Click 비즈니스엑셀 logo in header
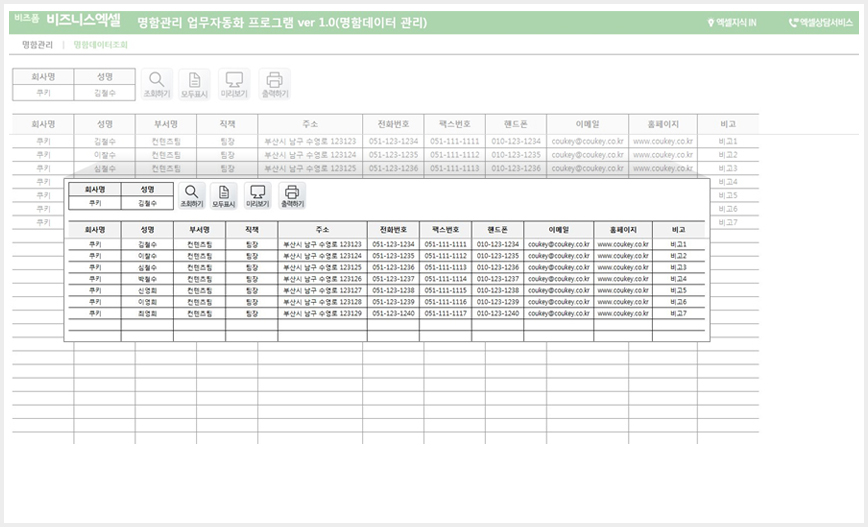Image resolution: width=868 pixels, height=527 pixels. [x=83, y=20]
